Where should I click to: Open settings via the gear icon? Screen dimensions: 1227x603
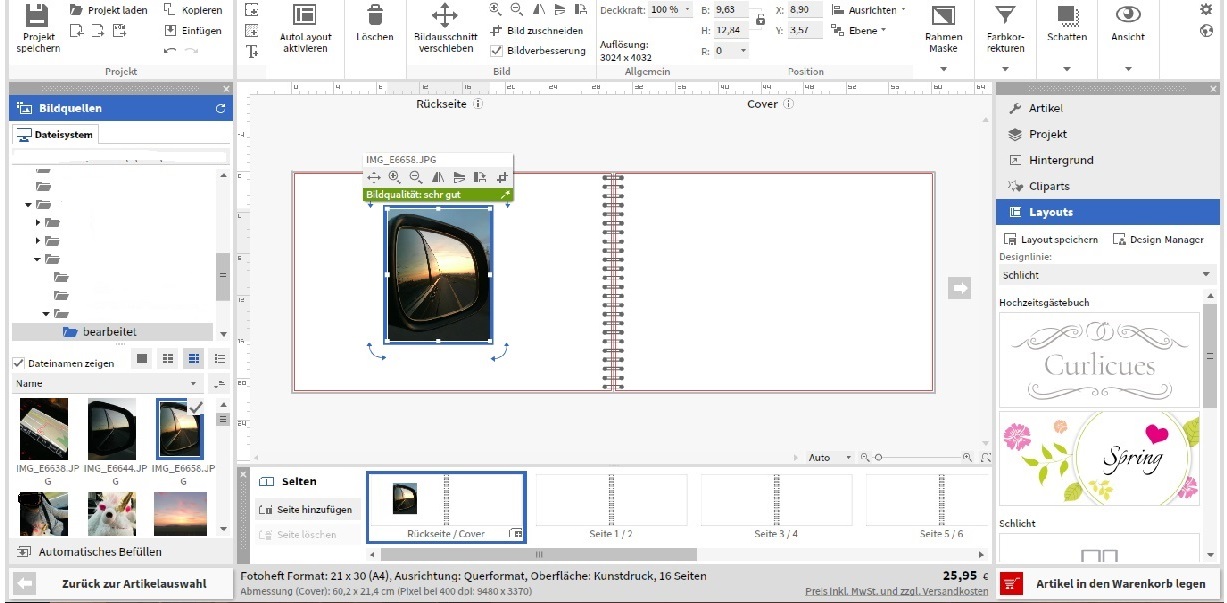point(1205,9)
